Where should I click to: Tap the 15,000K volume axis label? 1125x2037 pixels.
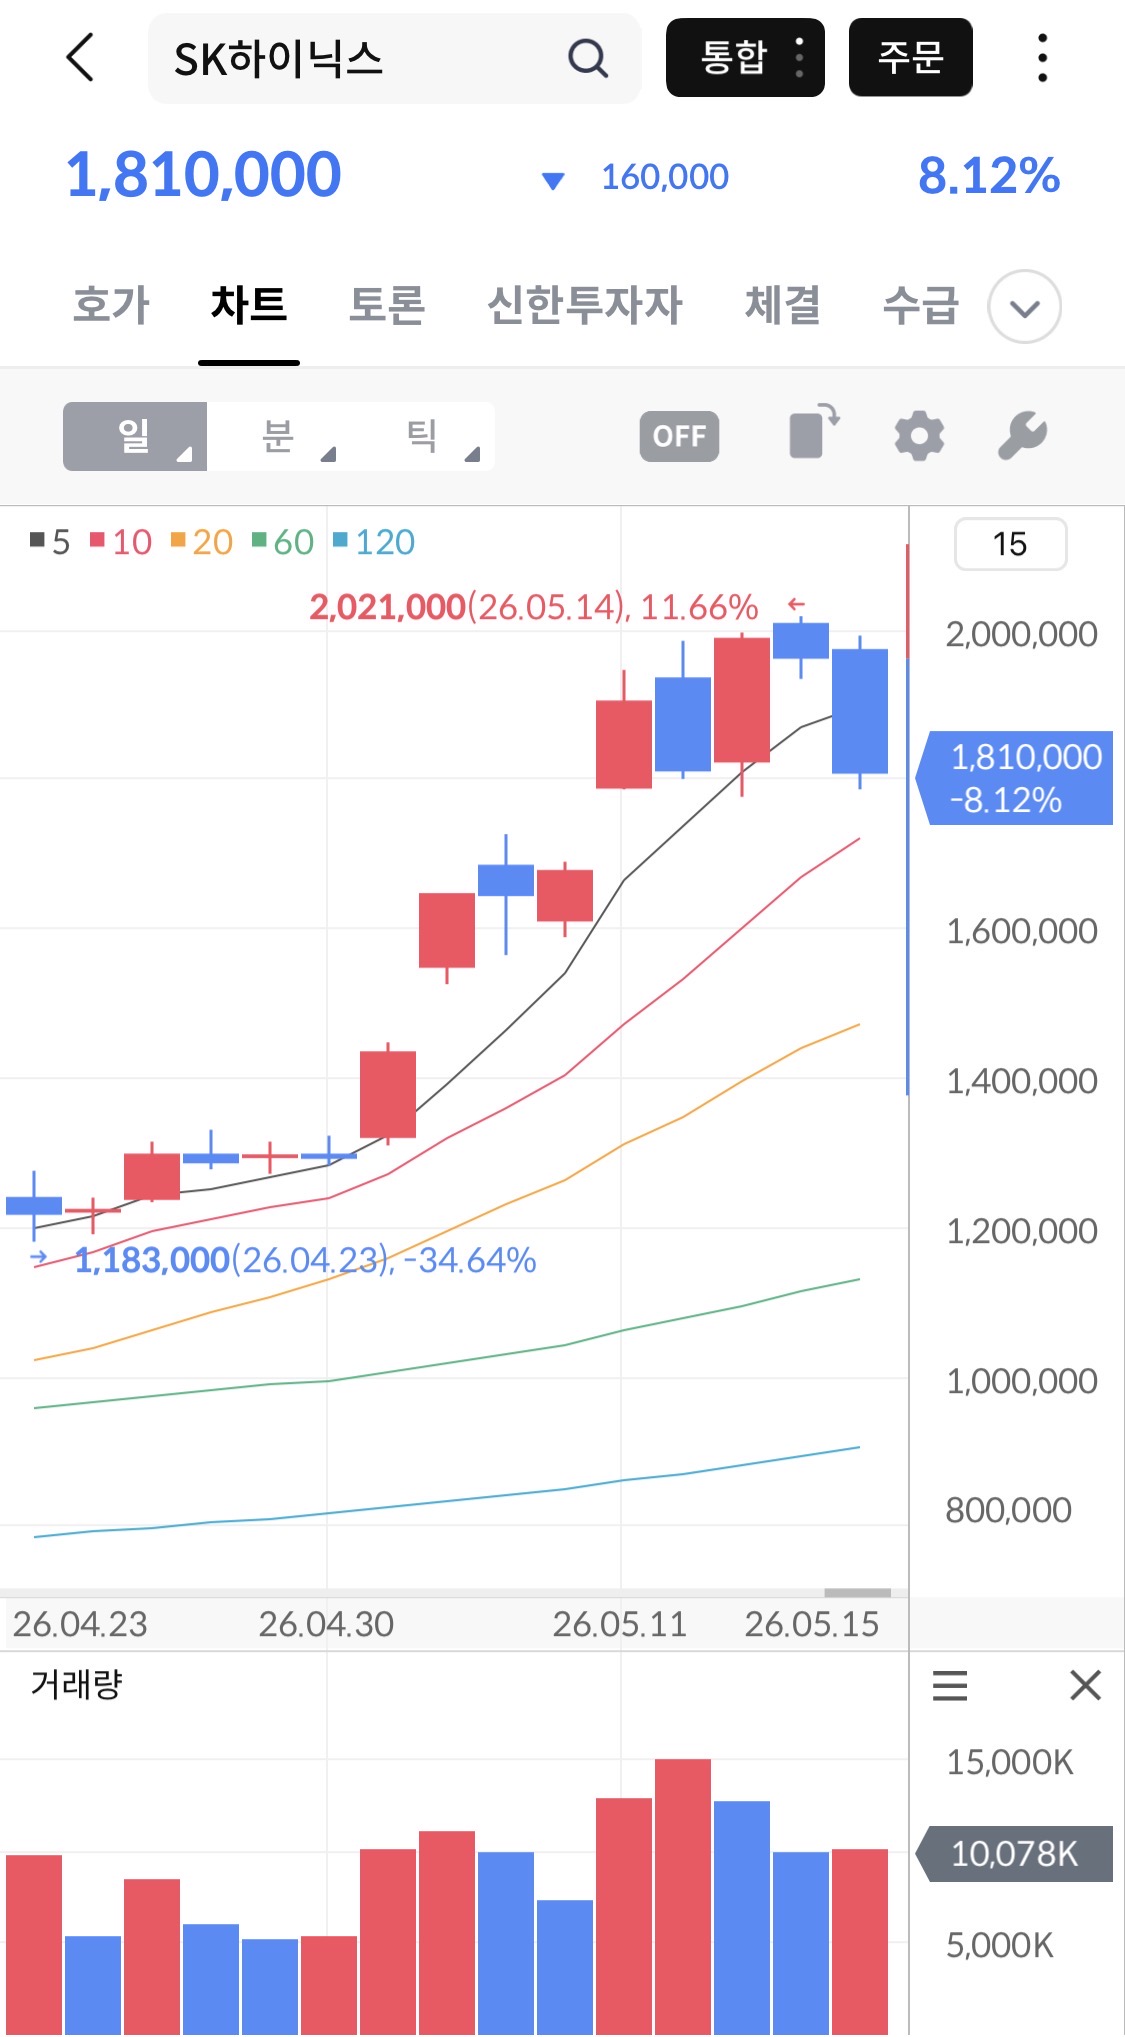[1010, 1762]
